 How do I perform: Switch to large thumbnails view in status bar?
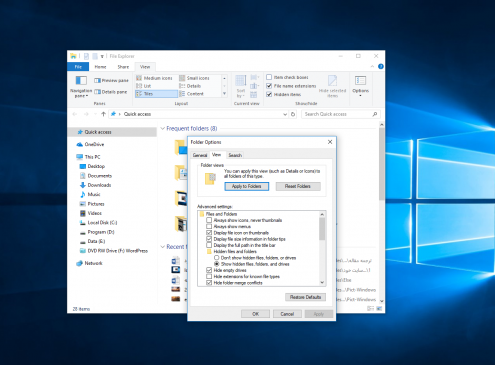click(379, 309)
